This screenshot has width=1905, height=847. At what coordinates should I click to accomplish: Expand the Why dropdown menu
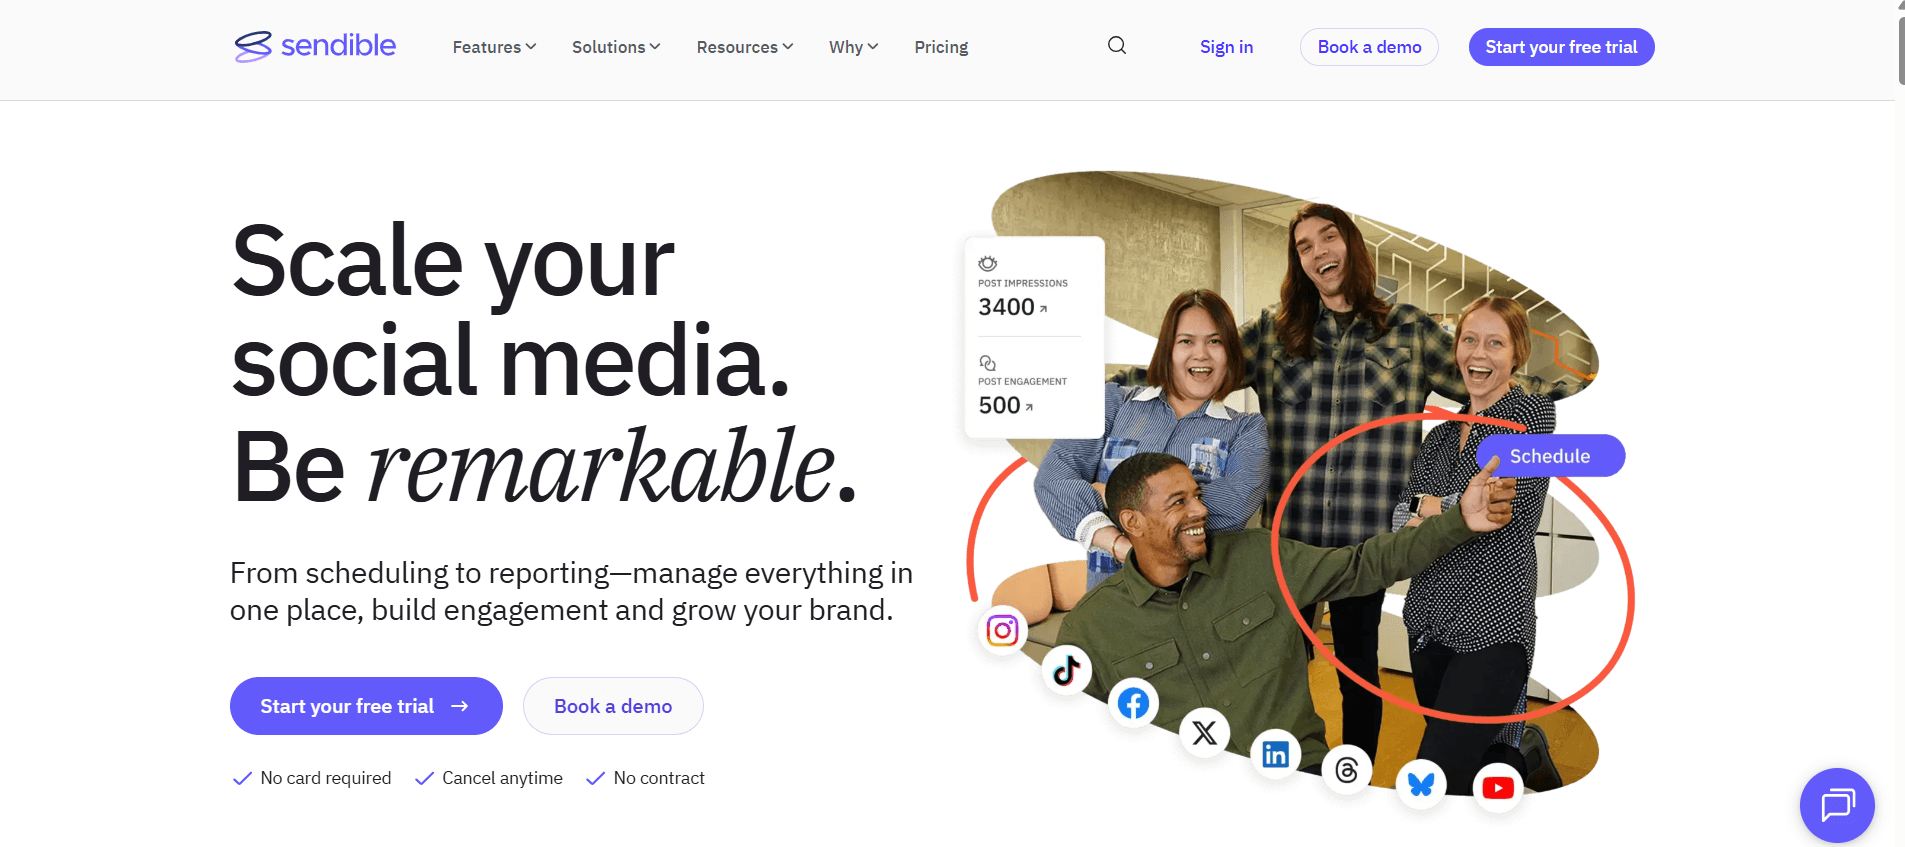tap(853, 47)
